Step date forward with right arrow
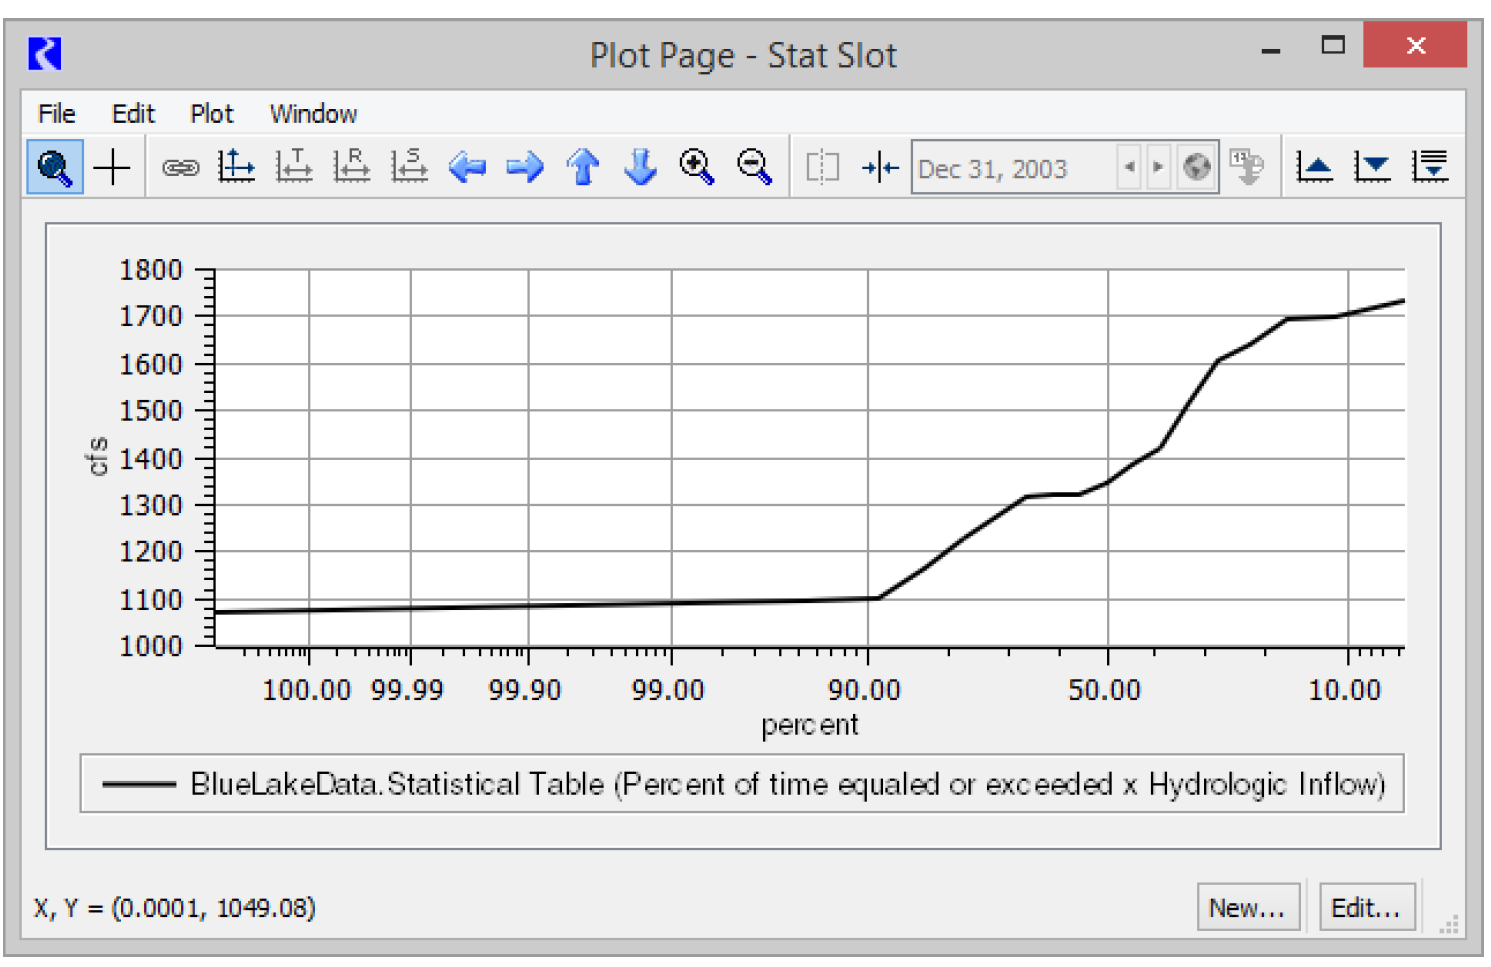Image resolution: width=1491 pixels, height=967 pixels. (x=1158, y=167)
